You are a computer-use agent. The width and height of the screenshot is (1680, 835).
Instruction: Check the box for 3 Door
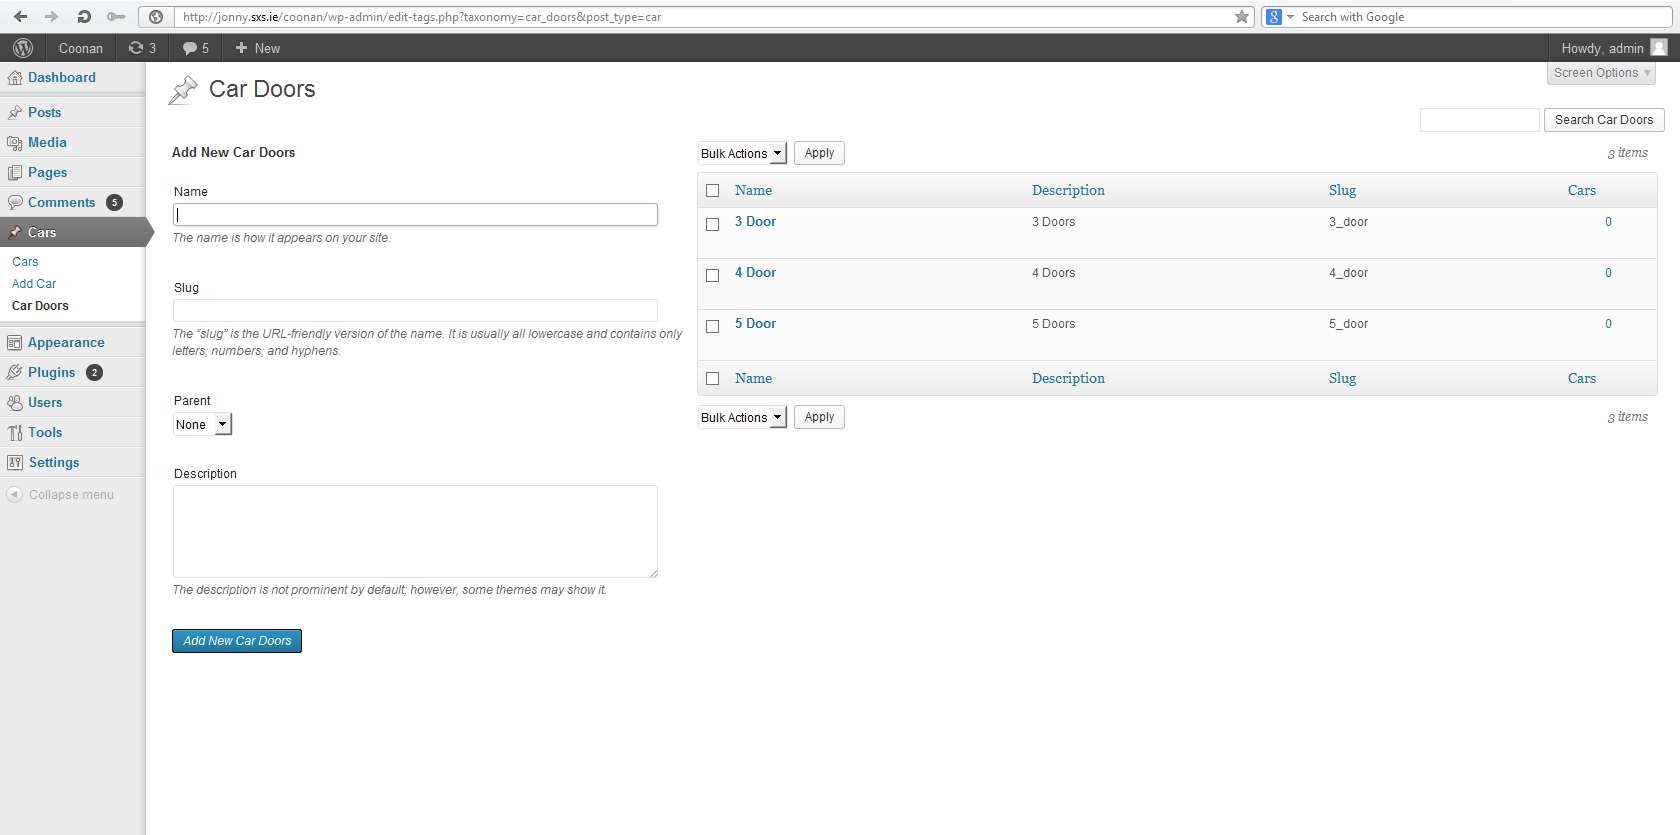712,224
